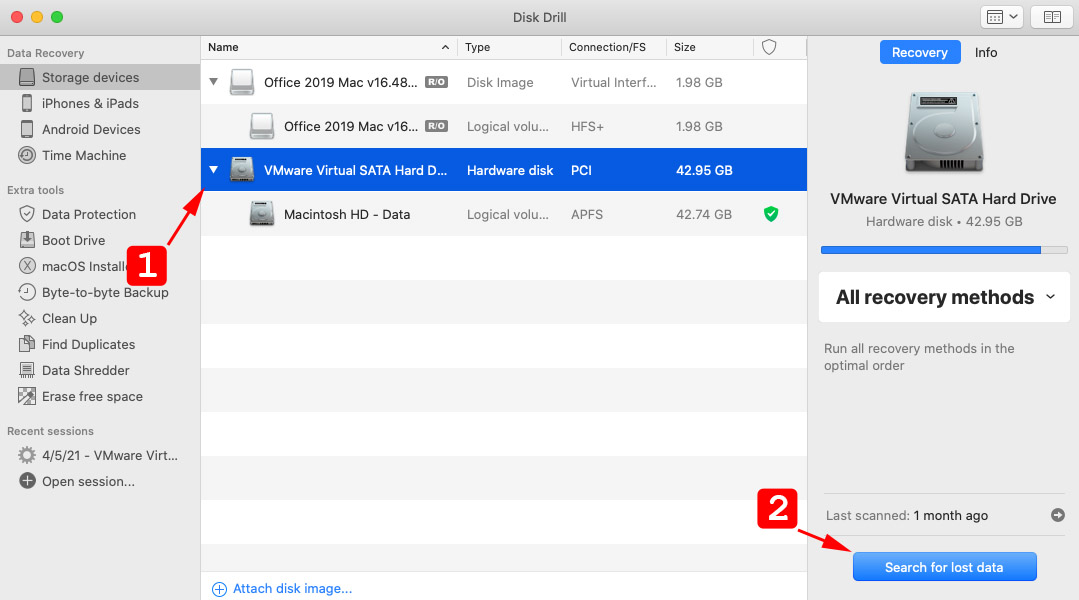Open Android Devices section
The height and width of the screenshot is (600, 1079).
(91, 129)
